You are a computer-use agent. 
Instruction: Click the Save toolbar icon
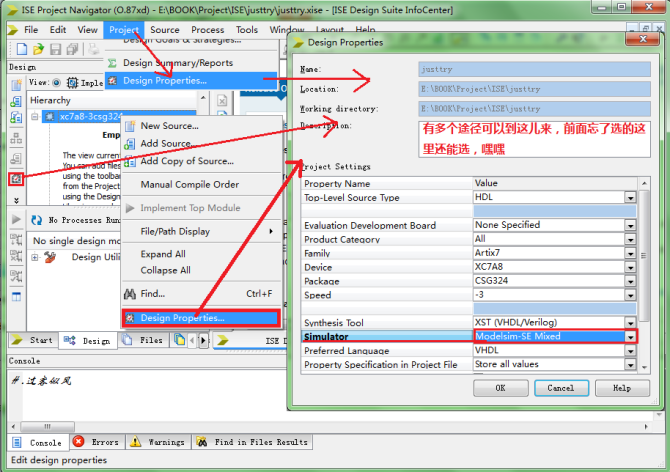[56, 49]
